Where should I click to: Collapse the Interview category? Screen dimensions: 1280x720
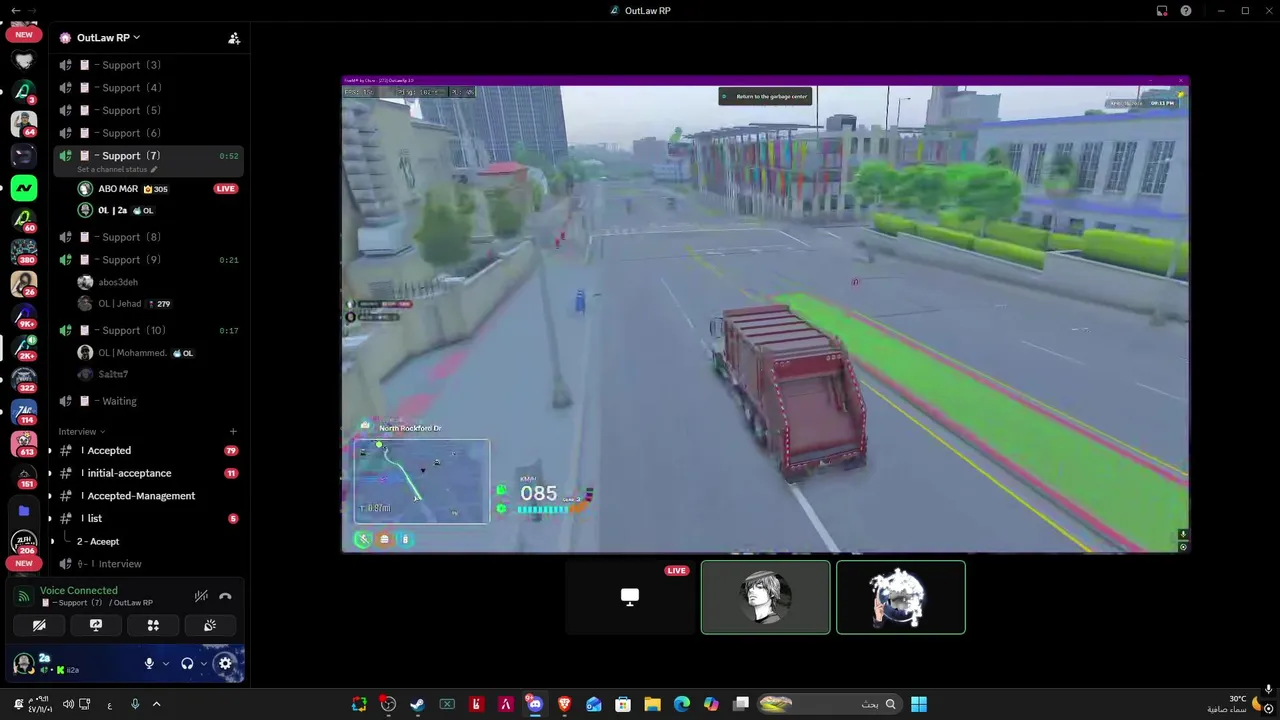81,432
